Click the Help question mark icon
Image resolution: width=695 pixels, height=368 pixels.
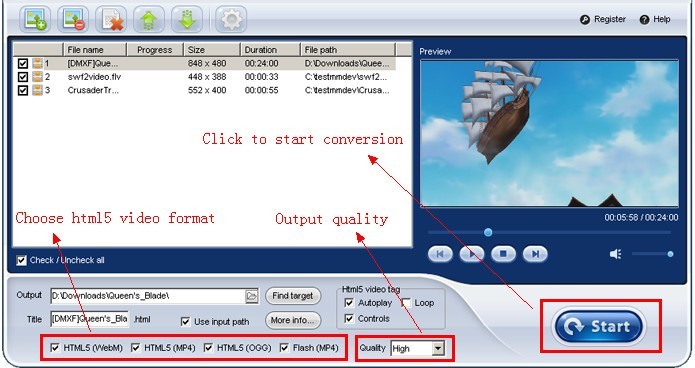coord(644,20)
